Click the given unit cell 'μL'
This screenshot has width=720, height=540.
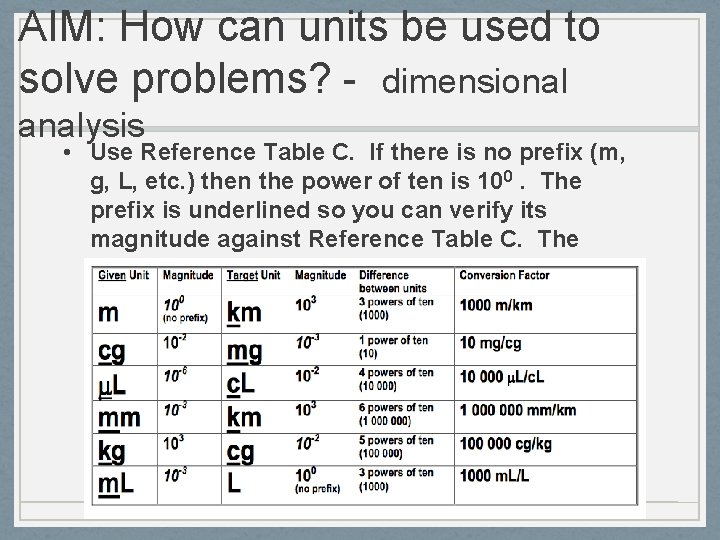pos(112,386)
